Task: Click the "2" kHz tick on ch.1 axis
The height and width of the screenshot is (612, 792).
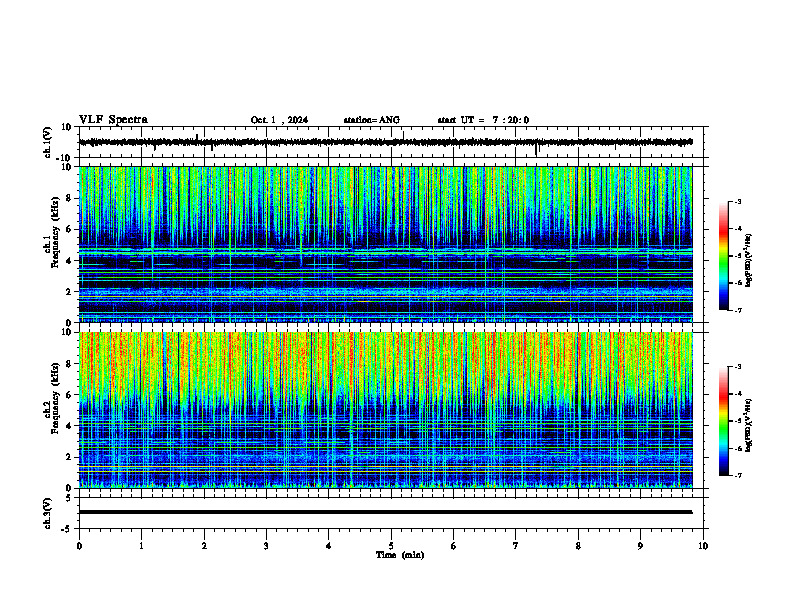Action: click(69, 291)
